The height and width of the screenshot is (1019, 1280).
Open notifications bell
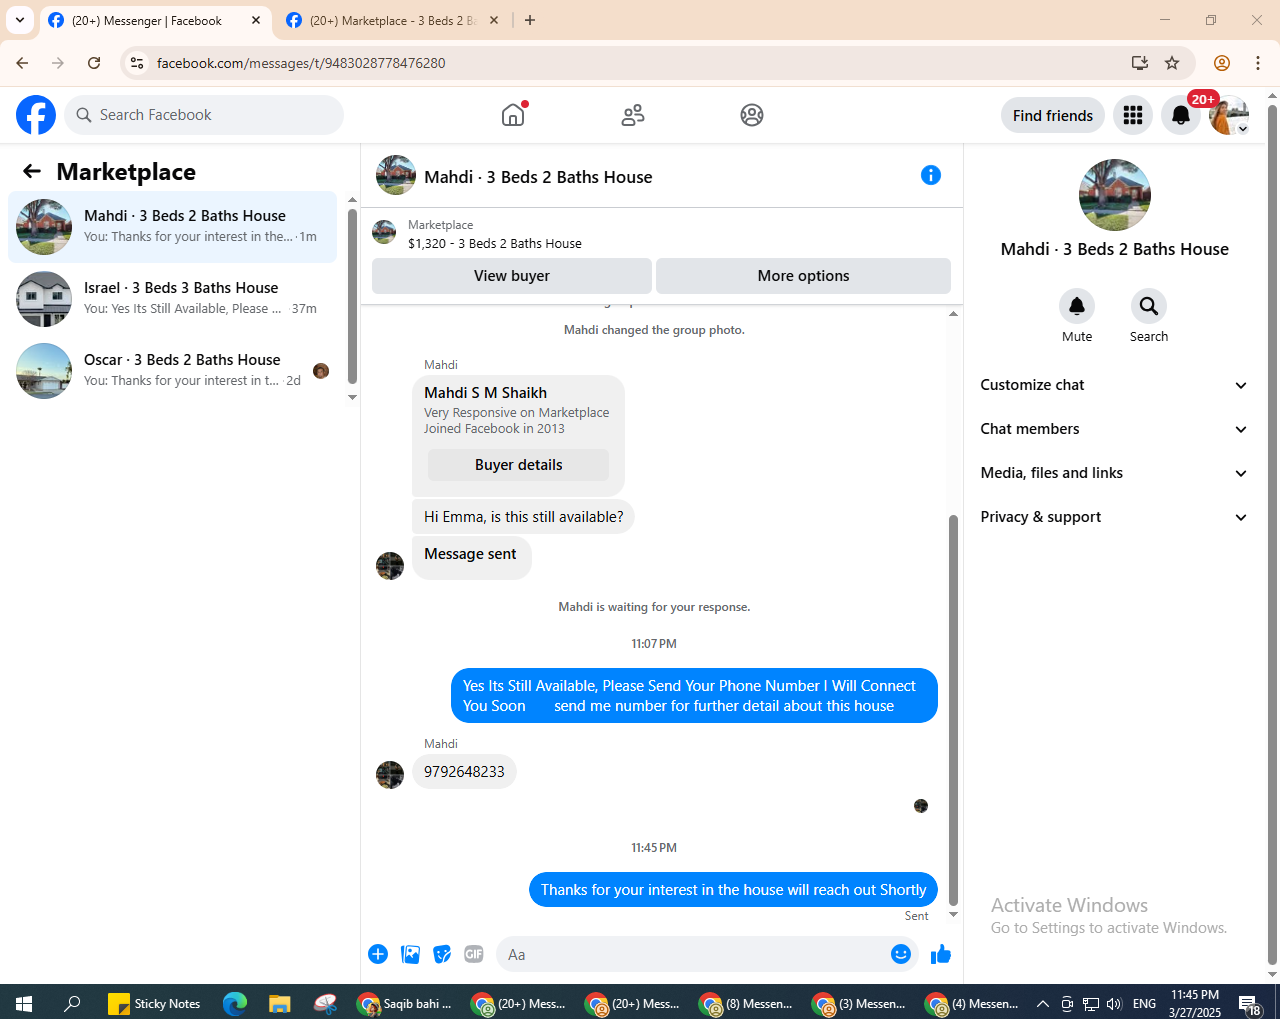coord(1181,115)
